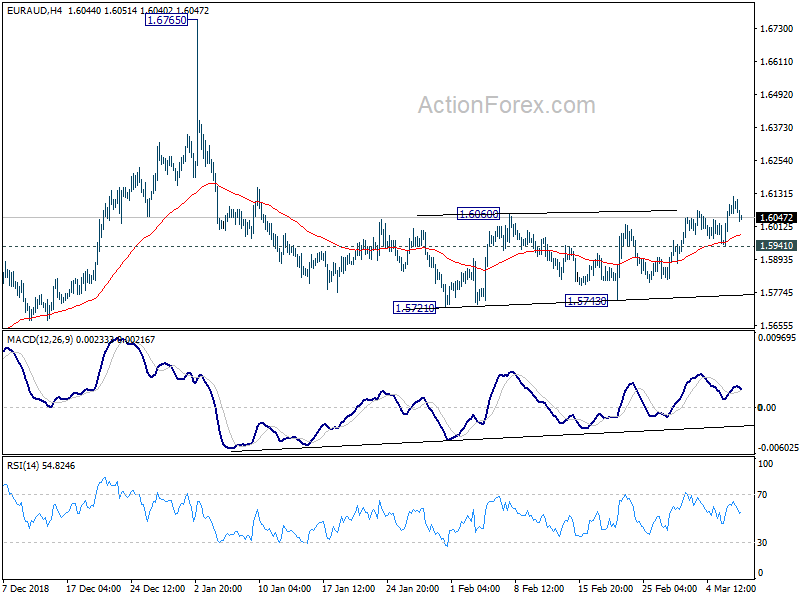Click the EURAUD,H4 chart title

click(35, 10)
